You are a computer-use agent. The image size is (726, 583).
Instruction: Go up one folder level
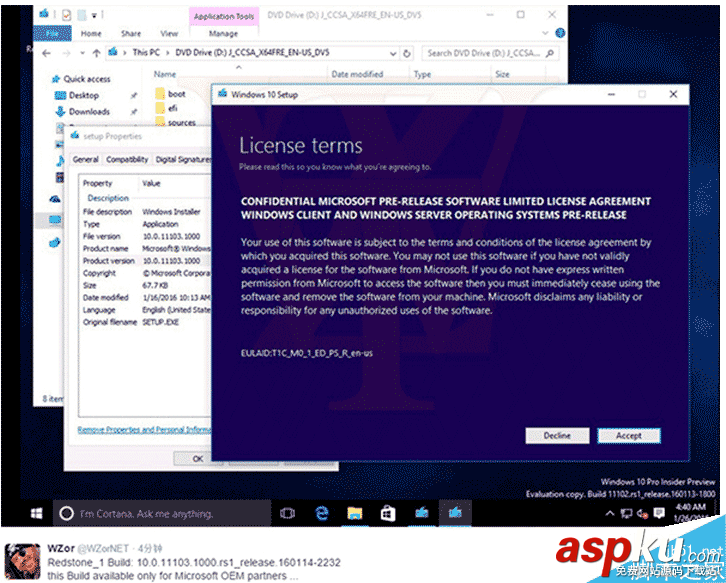[x=96, y=53]
